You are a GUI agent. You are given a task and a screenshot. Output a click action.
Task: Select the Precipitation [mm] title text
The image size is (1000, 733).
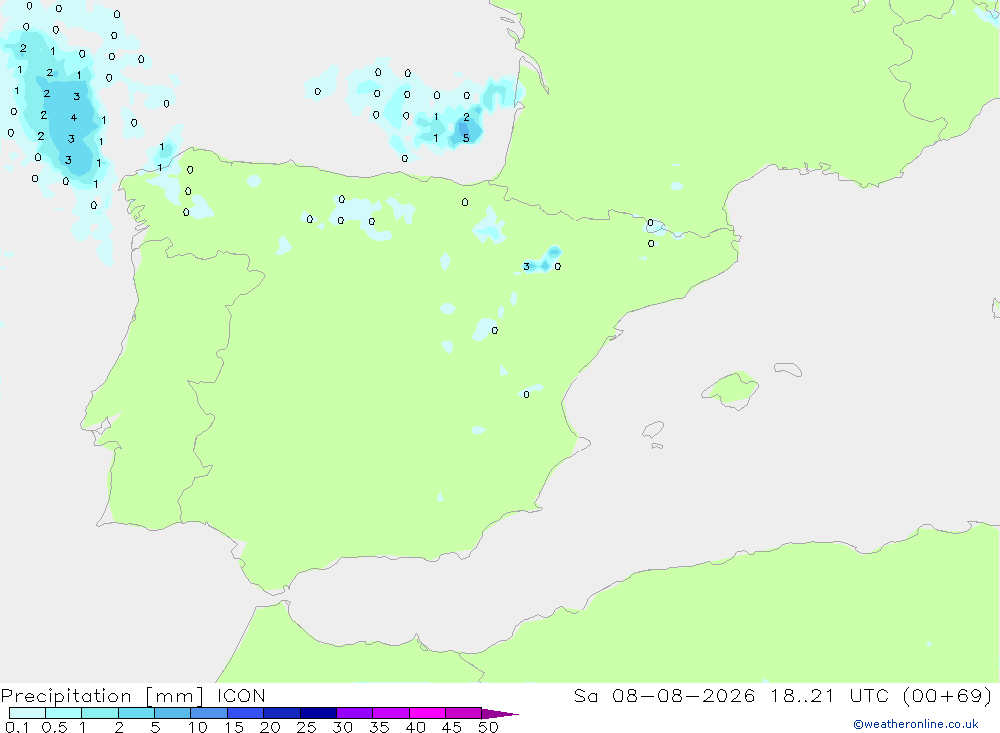pos(102,695)
